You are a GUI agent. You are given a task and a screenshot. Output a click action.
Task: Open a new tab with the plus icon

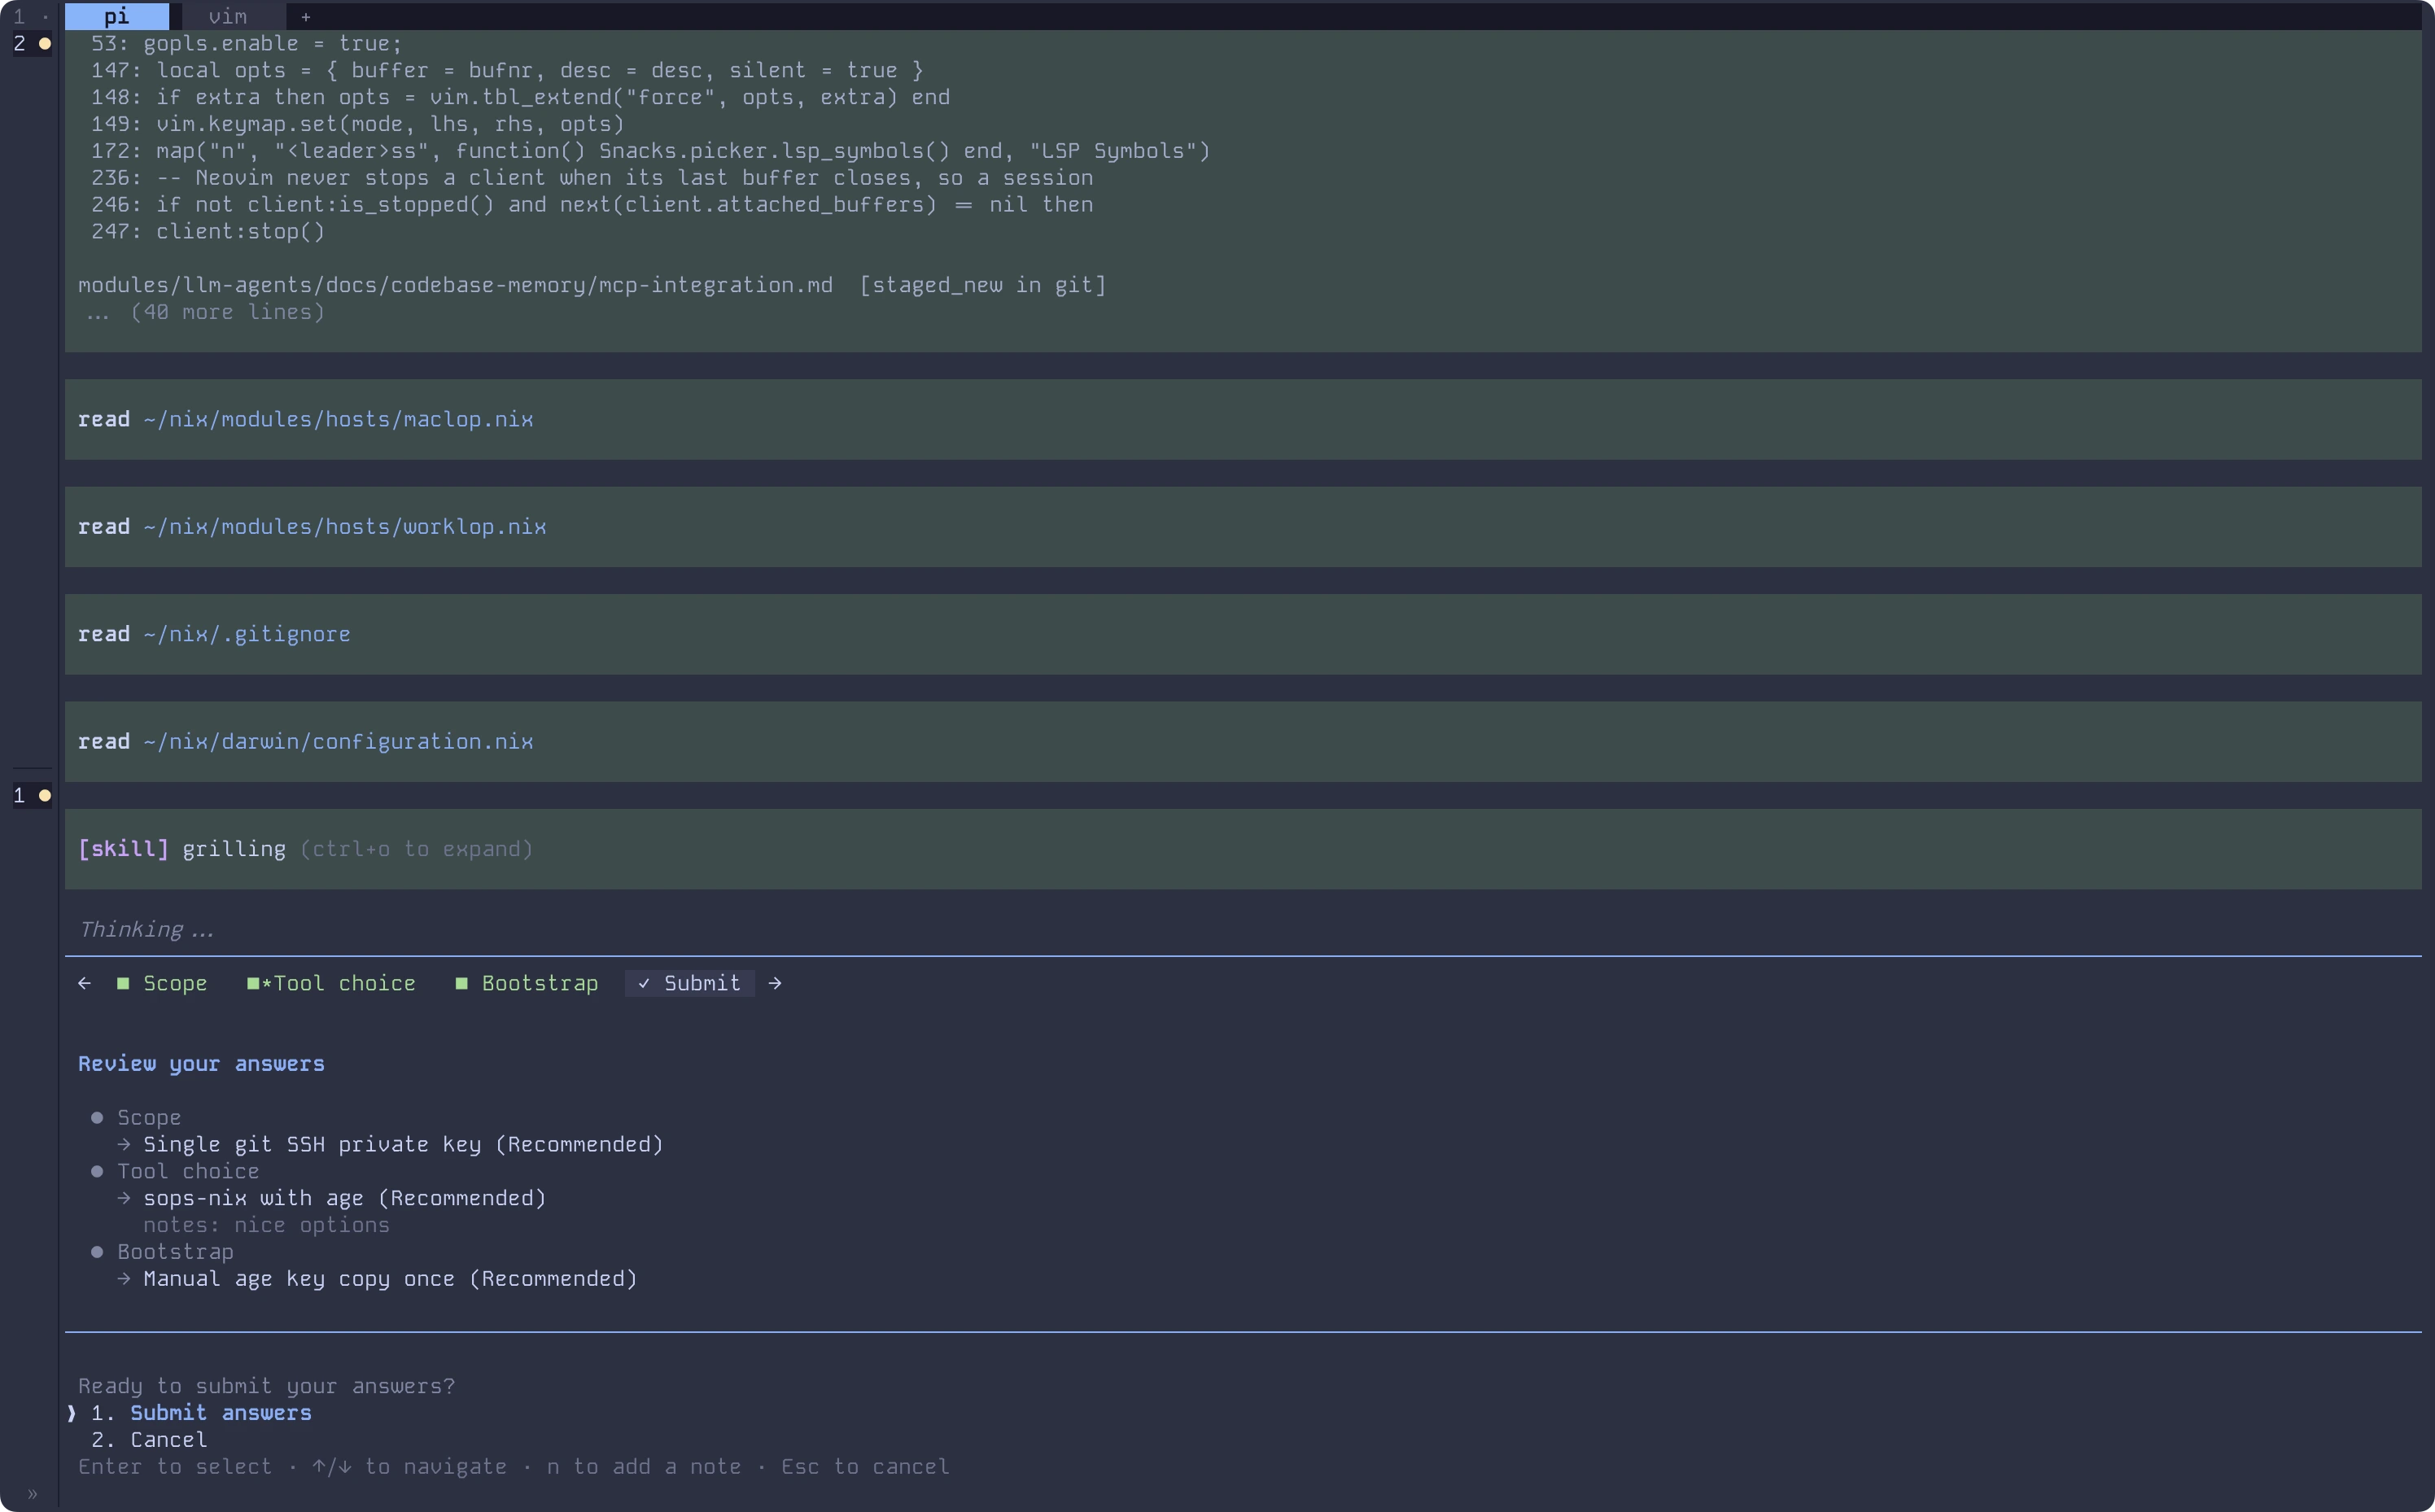[306, 17]
